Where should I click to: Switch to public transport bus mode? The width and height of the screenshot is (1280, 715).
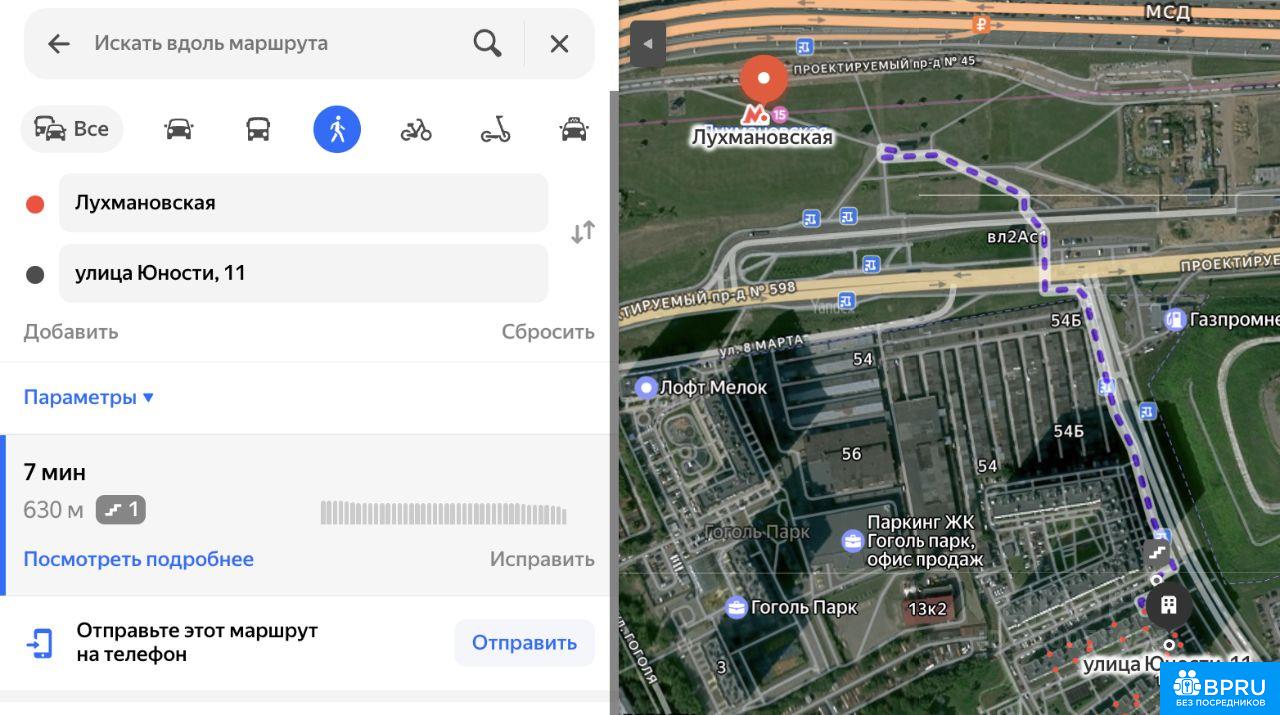click(258, 129)
